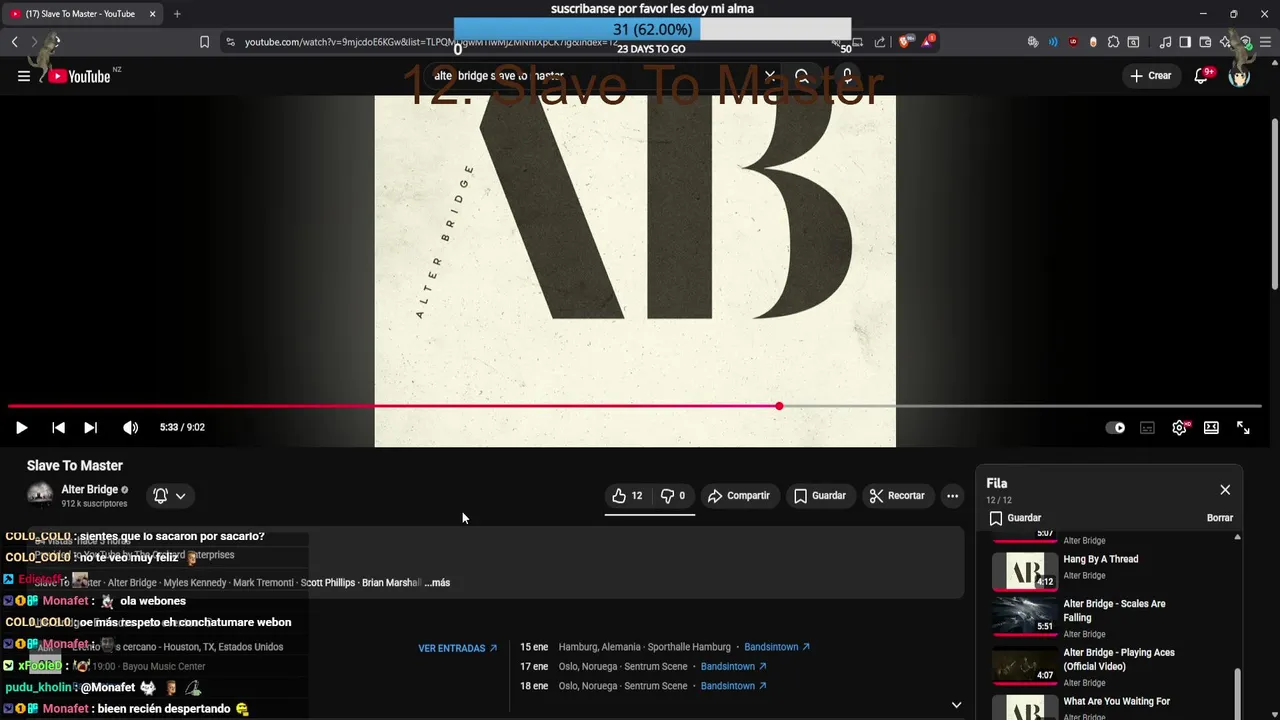This screenshot has width=1280, height=720.
Task: Click the Slave To Master video title
Action: (x=75, y=465)
